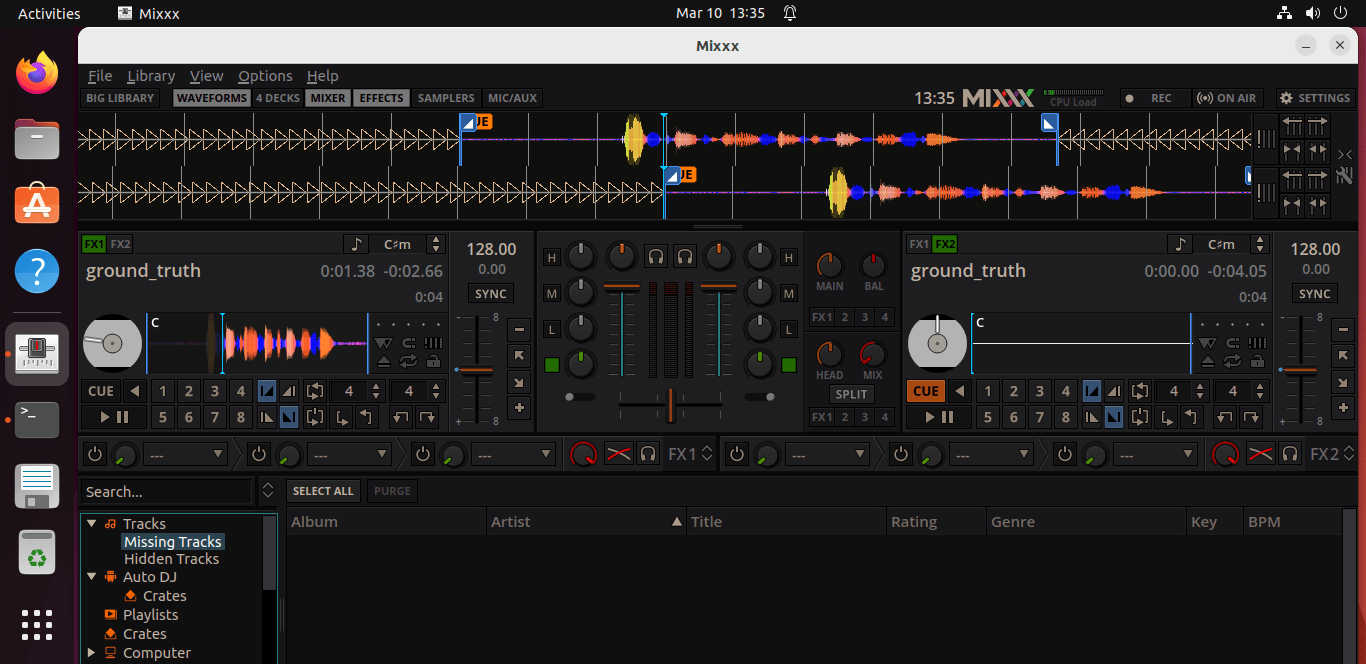This screenshot has height=664, width=1366.
Task: Toggle reverse playback arrow on Deck 1
Action: click(x=135, y=391)
